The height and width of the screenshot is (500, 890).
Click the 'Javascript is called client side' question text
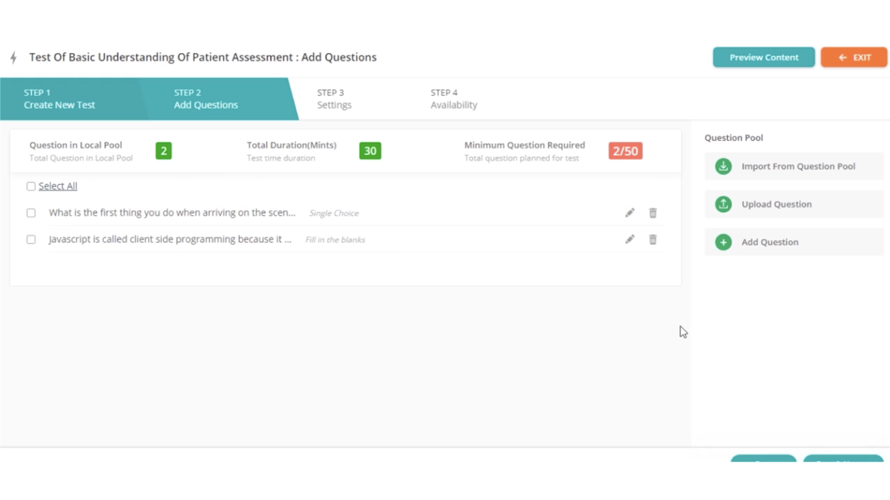click(x=170, y=240)
